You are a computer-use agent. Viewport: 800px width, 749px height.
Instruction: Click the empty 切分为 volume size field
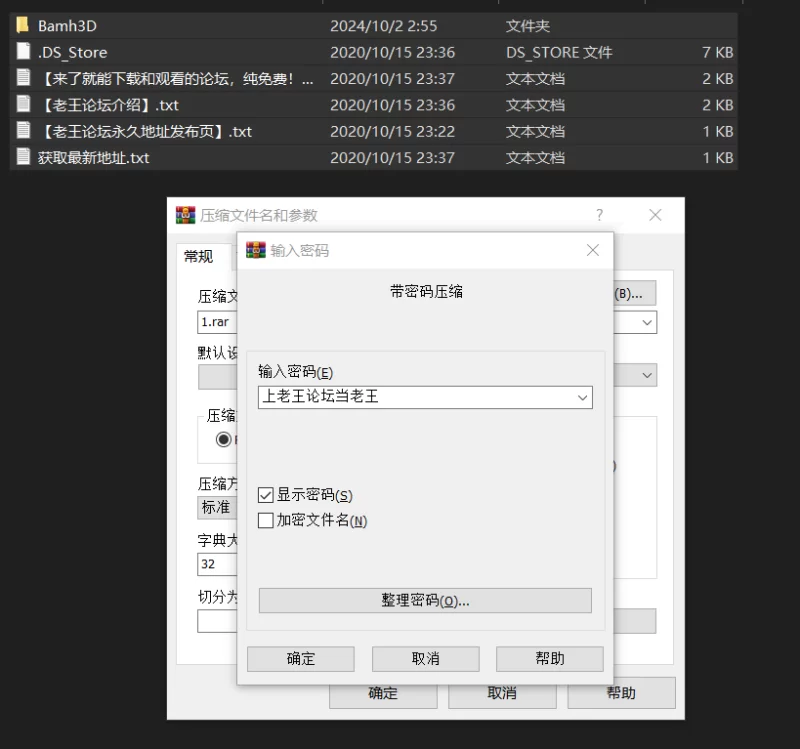click(x=217, y=621)
